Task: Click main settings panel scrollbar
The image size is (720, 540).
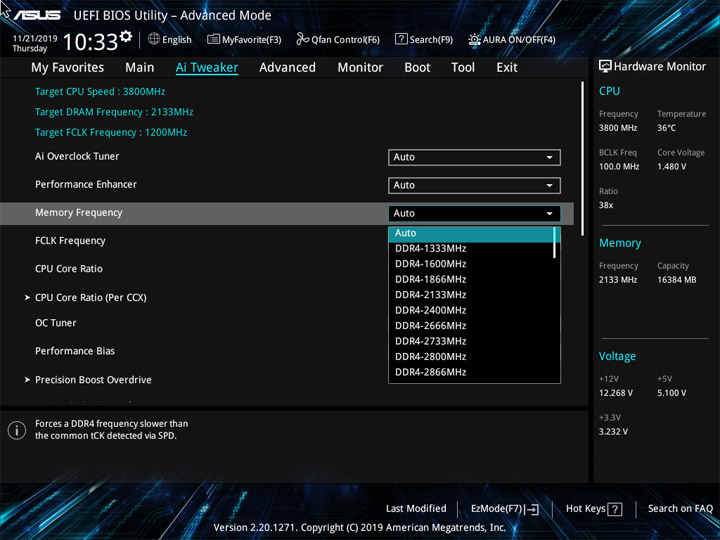Action: click(x=583, y=159)
